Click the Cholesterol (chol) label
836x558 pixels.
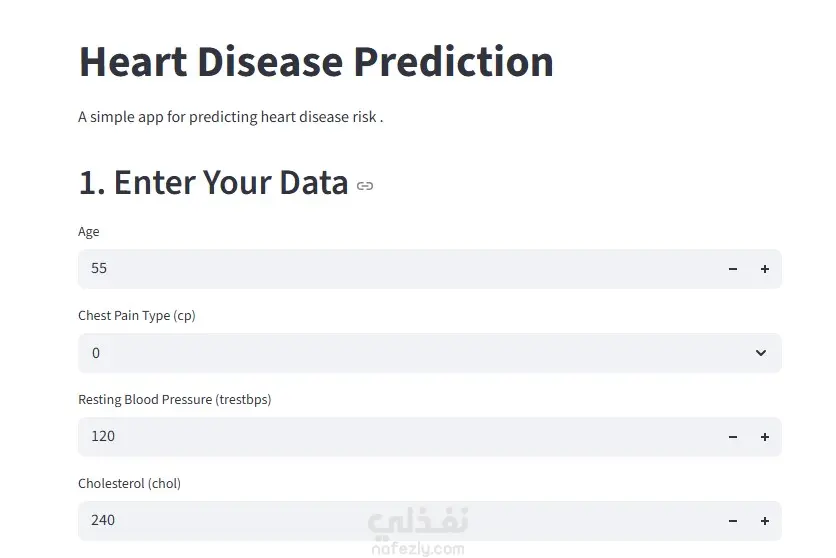point(130,484)
